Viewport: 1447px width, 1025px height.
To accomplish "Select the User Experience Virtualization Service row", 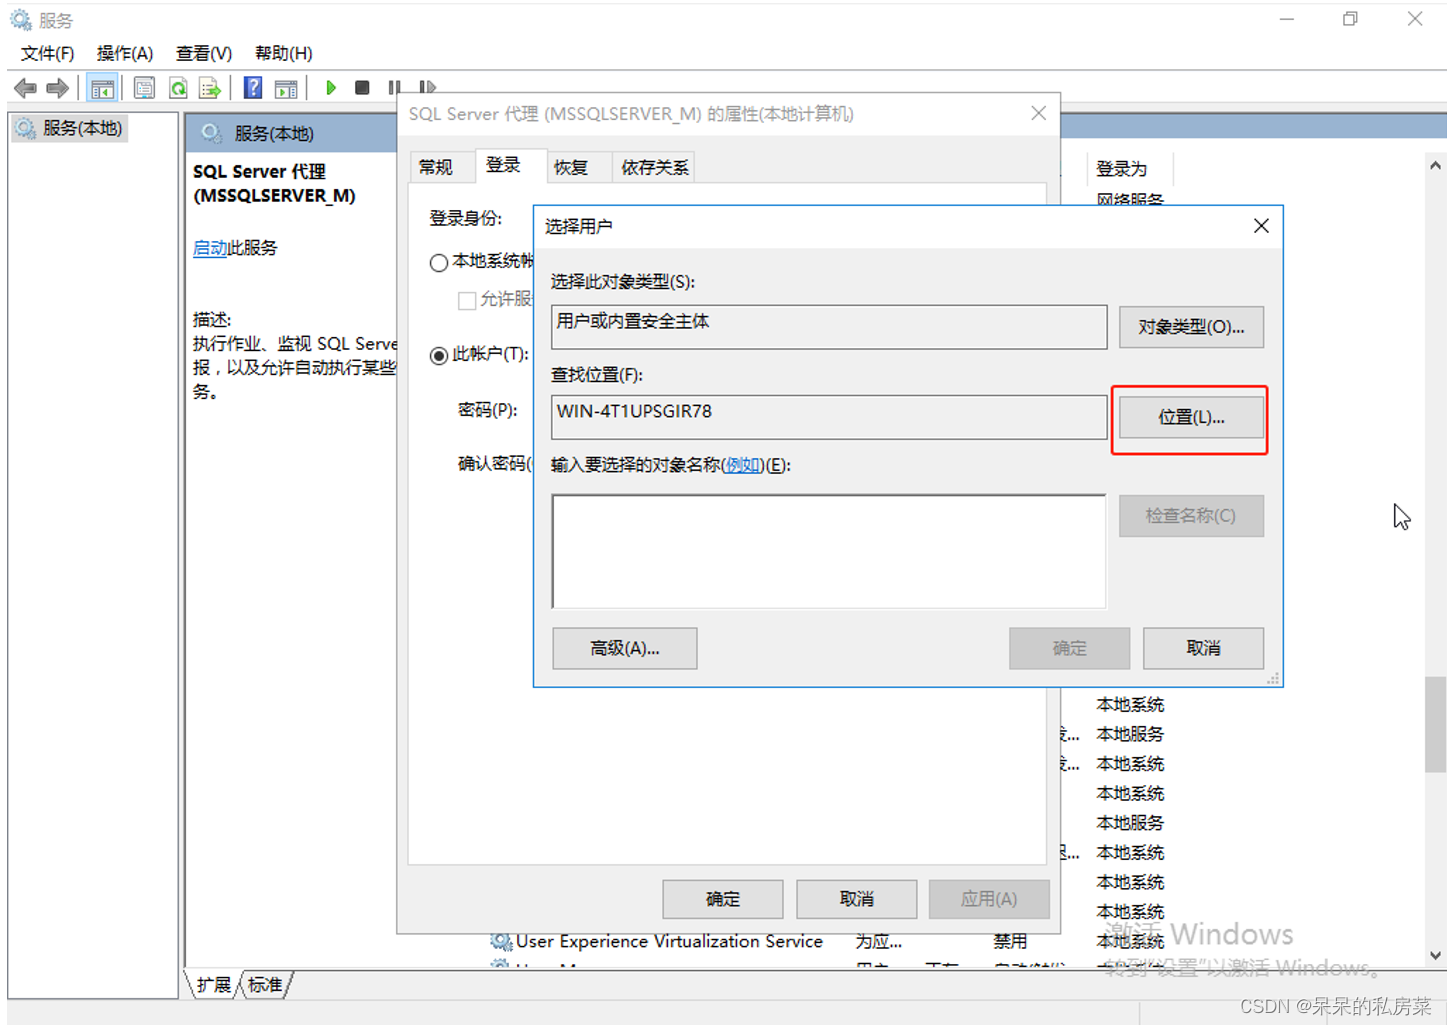I will pos(828,941).
